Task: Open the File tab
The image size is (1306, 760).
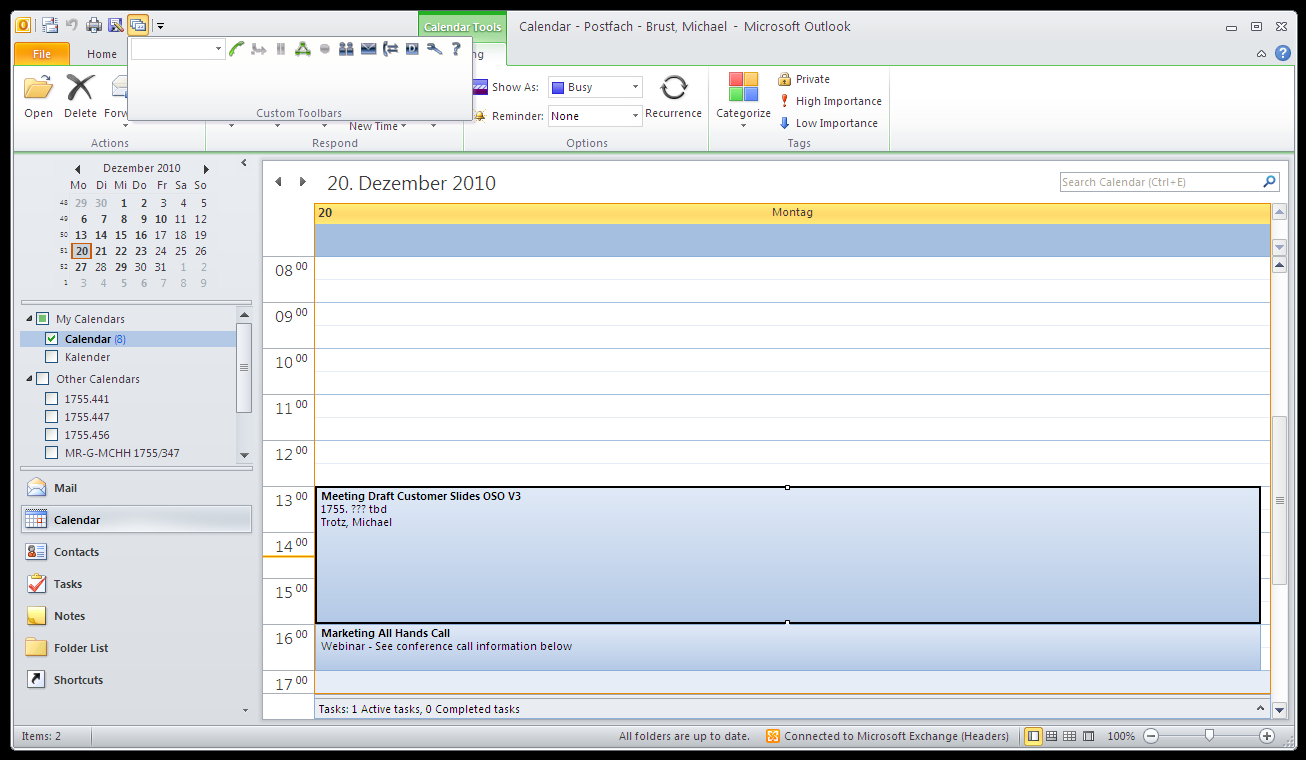Action: pos(42,54)
